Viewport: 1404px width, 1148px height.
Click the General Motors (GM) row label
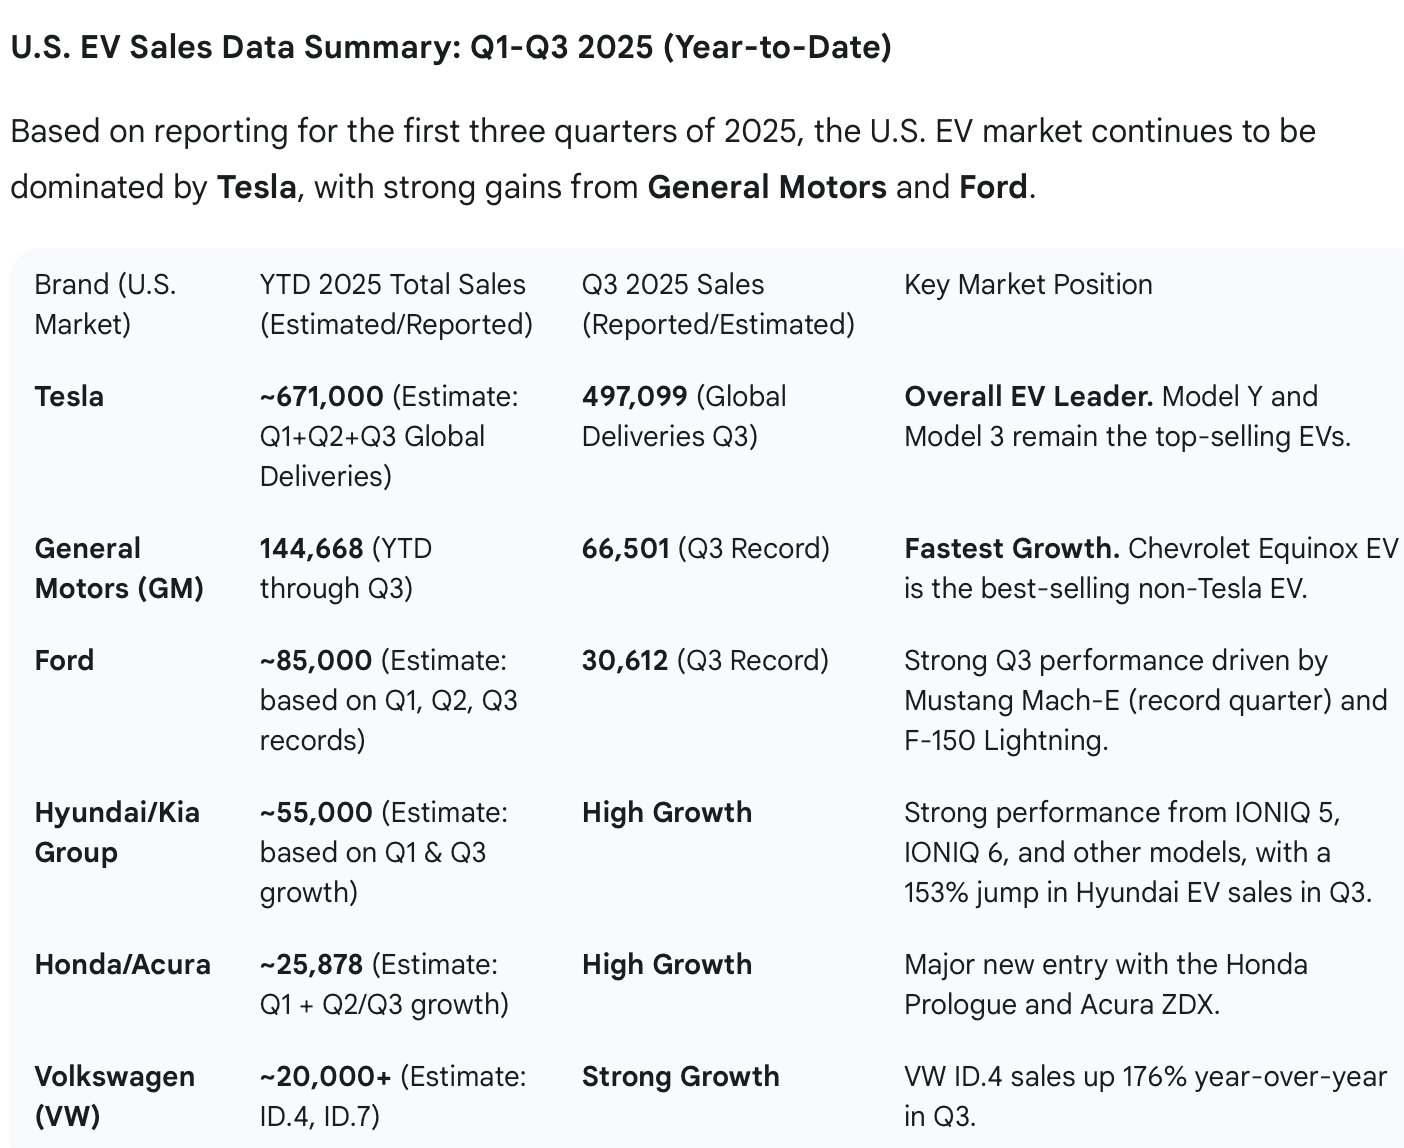point(118,568)
